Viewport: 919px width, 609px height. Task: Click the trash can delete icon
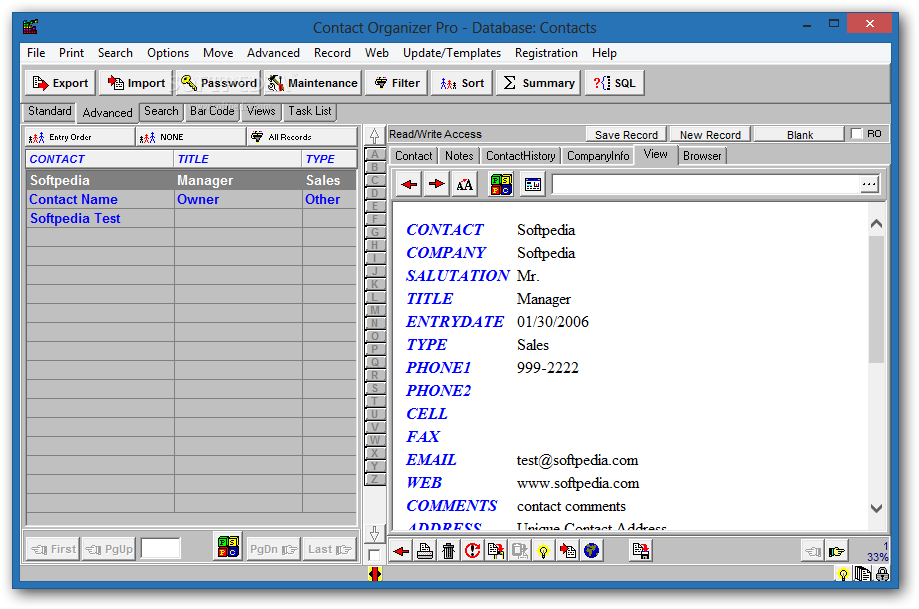(x=448, y=551)
